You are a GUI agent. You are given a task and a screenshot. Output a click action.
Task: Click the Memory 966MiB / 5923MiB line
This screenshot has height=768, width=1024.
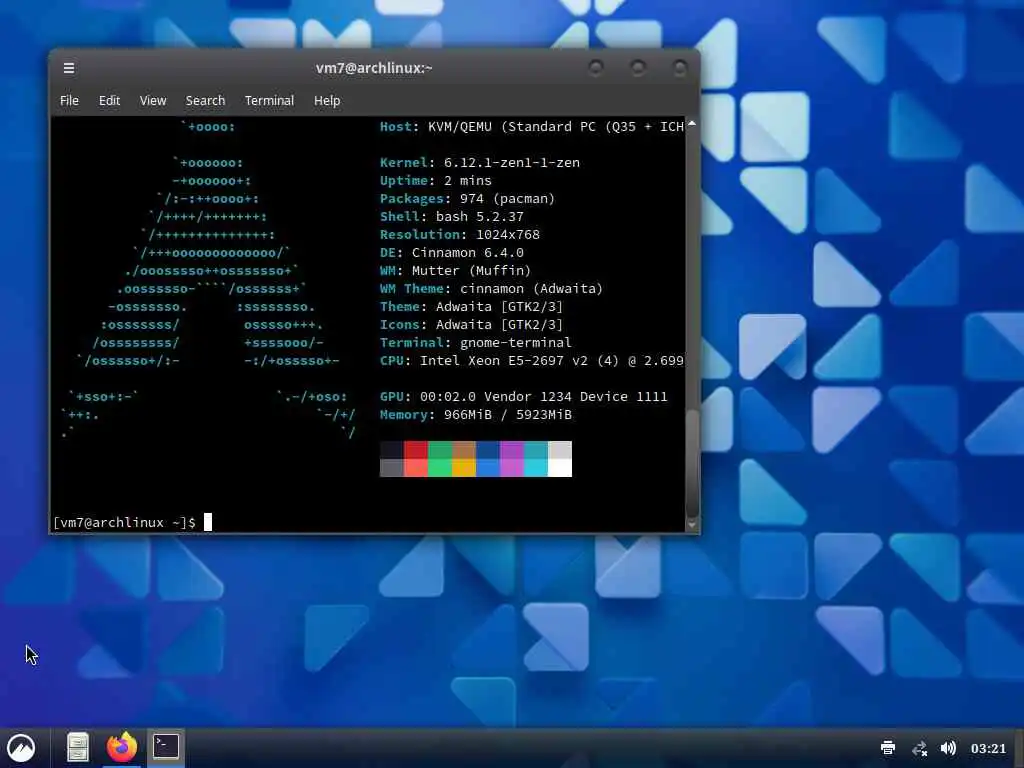tap(475, 415)
